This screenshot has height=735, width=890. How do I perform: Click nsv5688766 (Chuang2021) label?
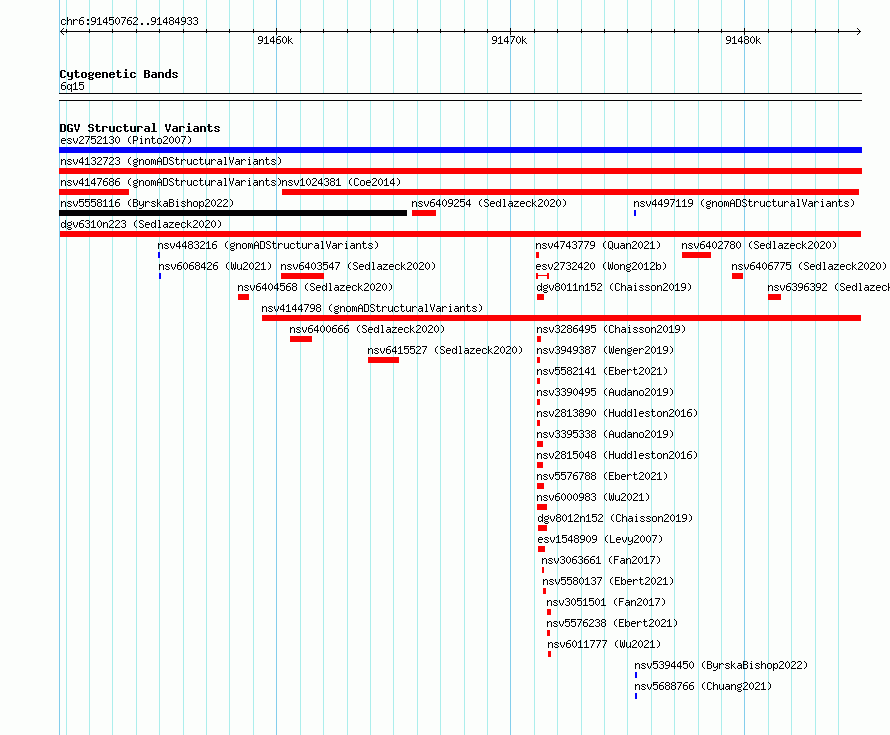703,686
